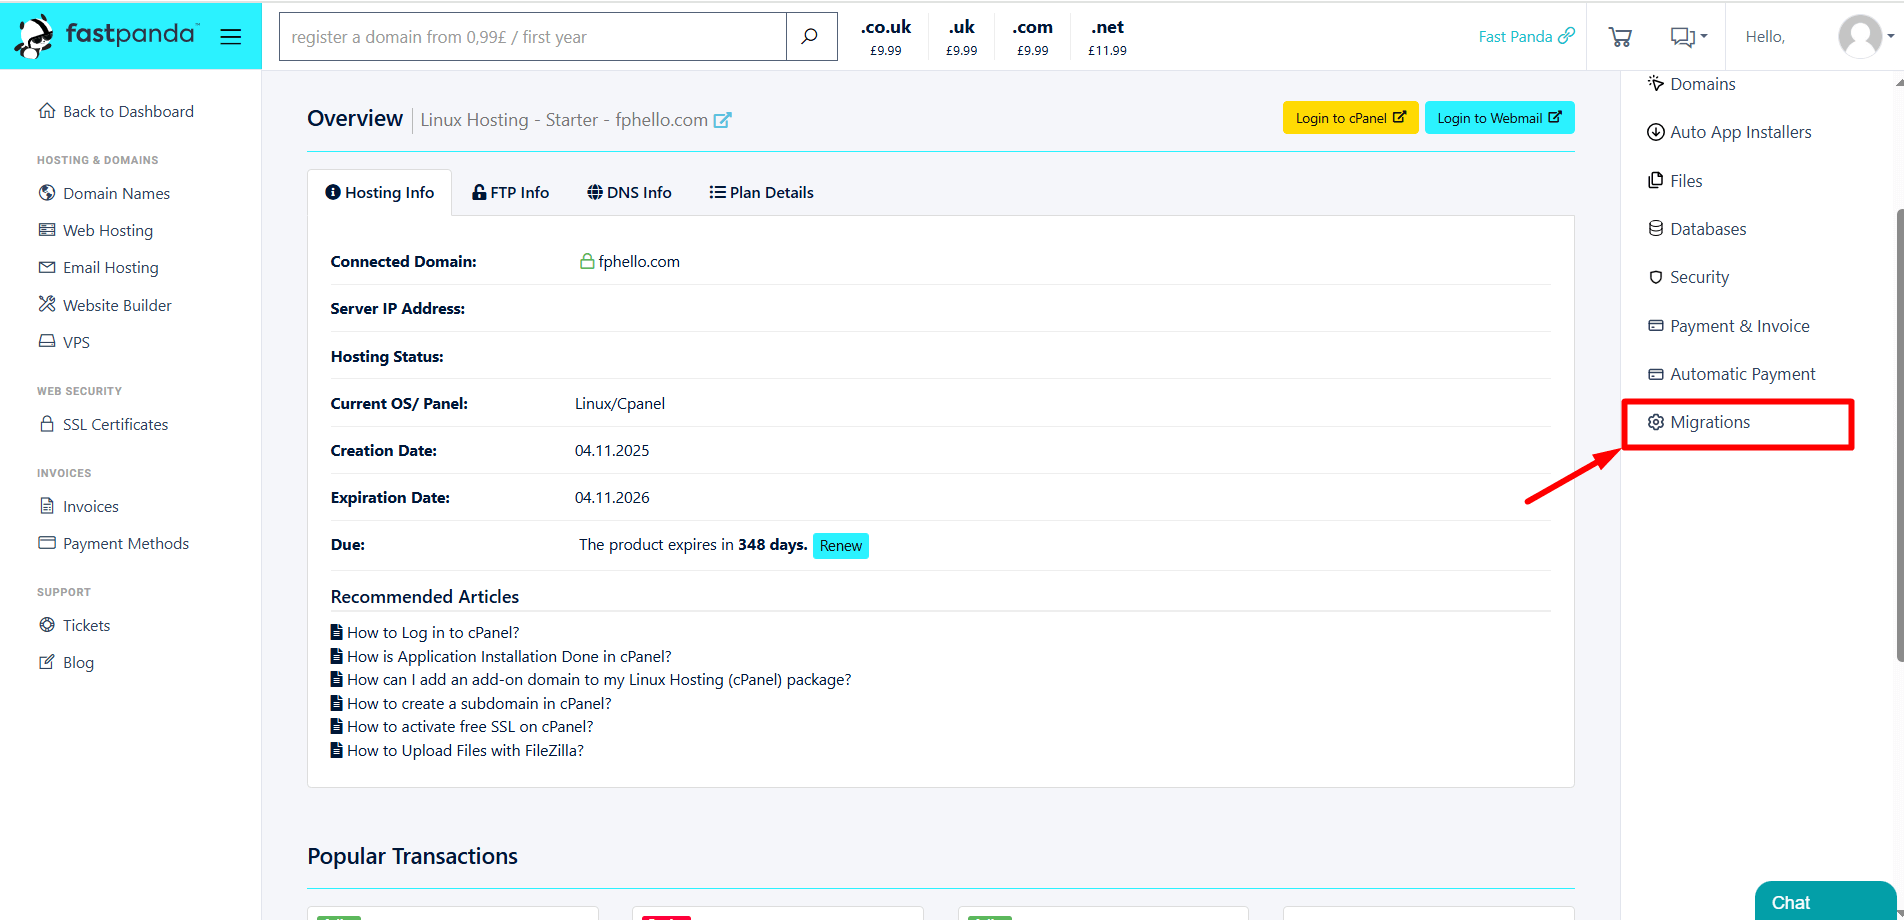The height and width of the screenshot is (920, 1904).
Task: Click the shopping cart icon
Action: point(1619,37)
